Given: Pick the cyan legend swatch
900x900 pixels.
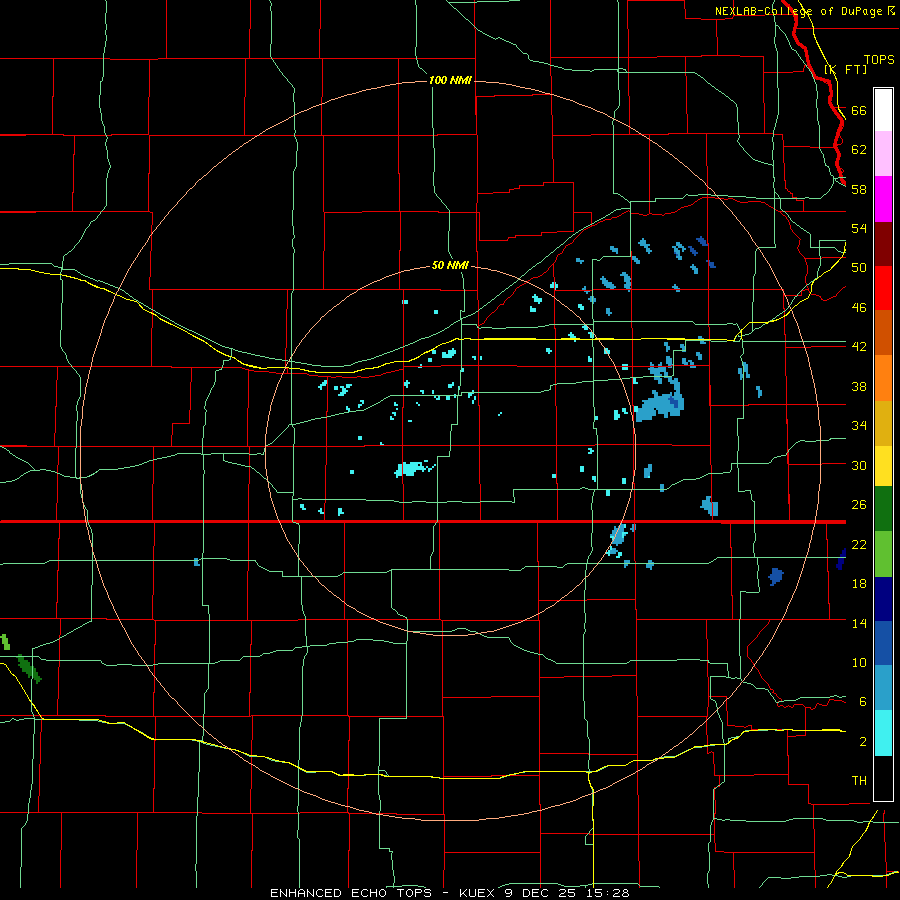Looking at the screenshot, I should [x=883, y=733].
